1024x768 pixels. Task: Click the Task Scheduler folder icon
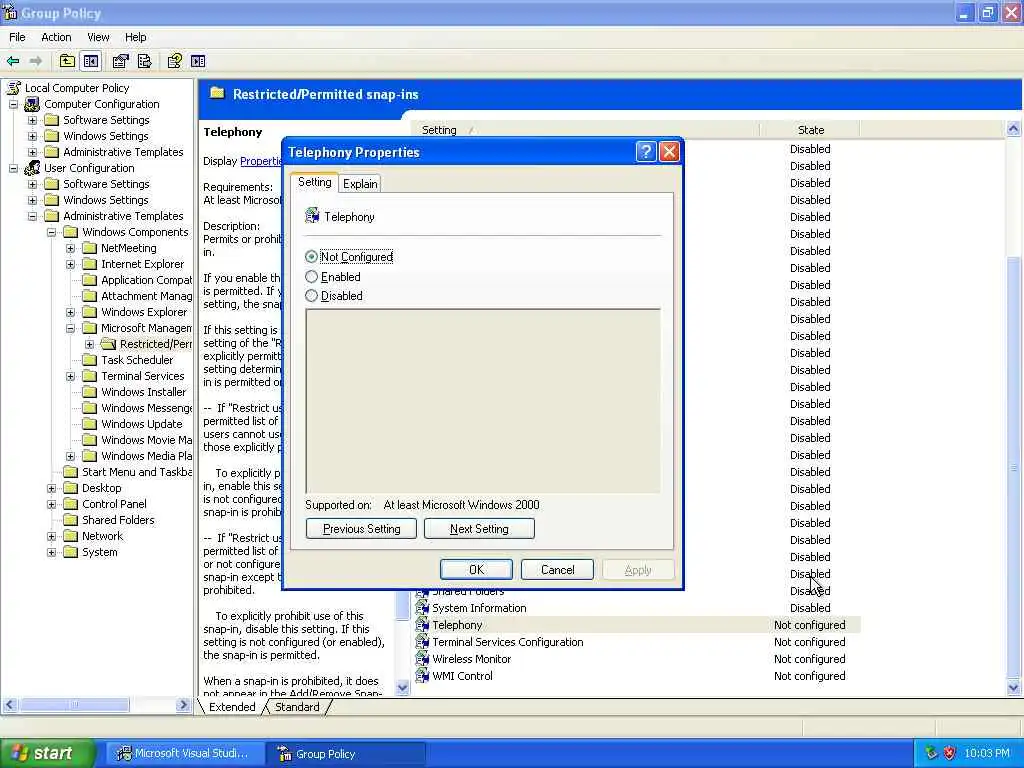coord(89,360)
